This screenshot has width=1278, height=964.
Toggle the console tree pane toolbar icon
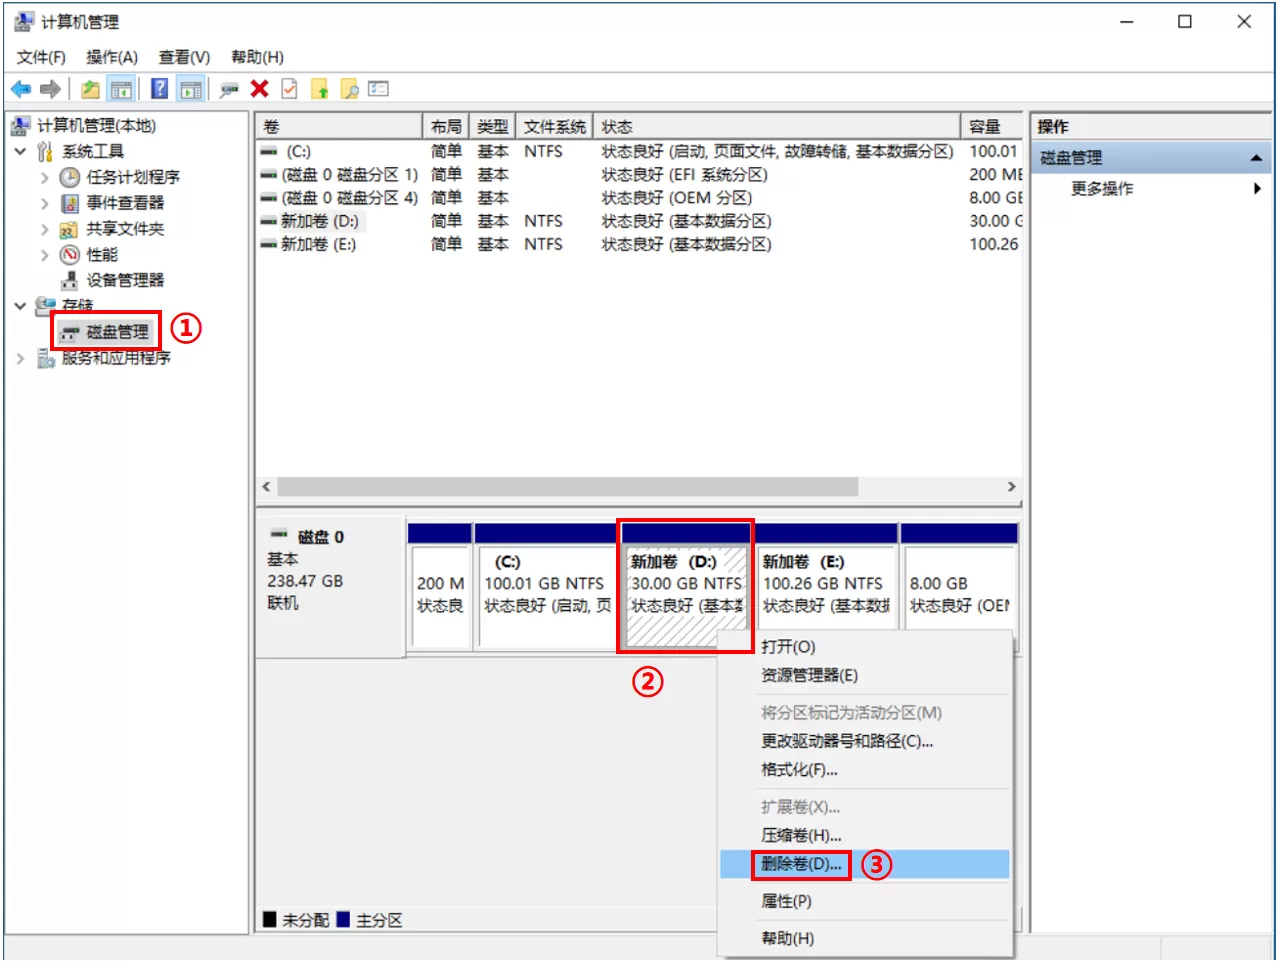[120, 88]
